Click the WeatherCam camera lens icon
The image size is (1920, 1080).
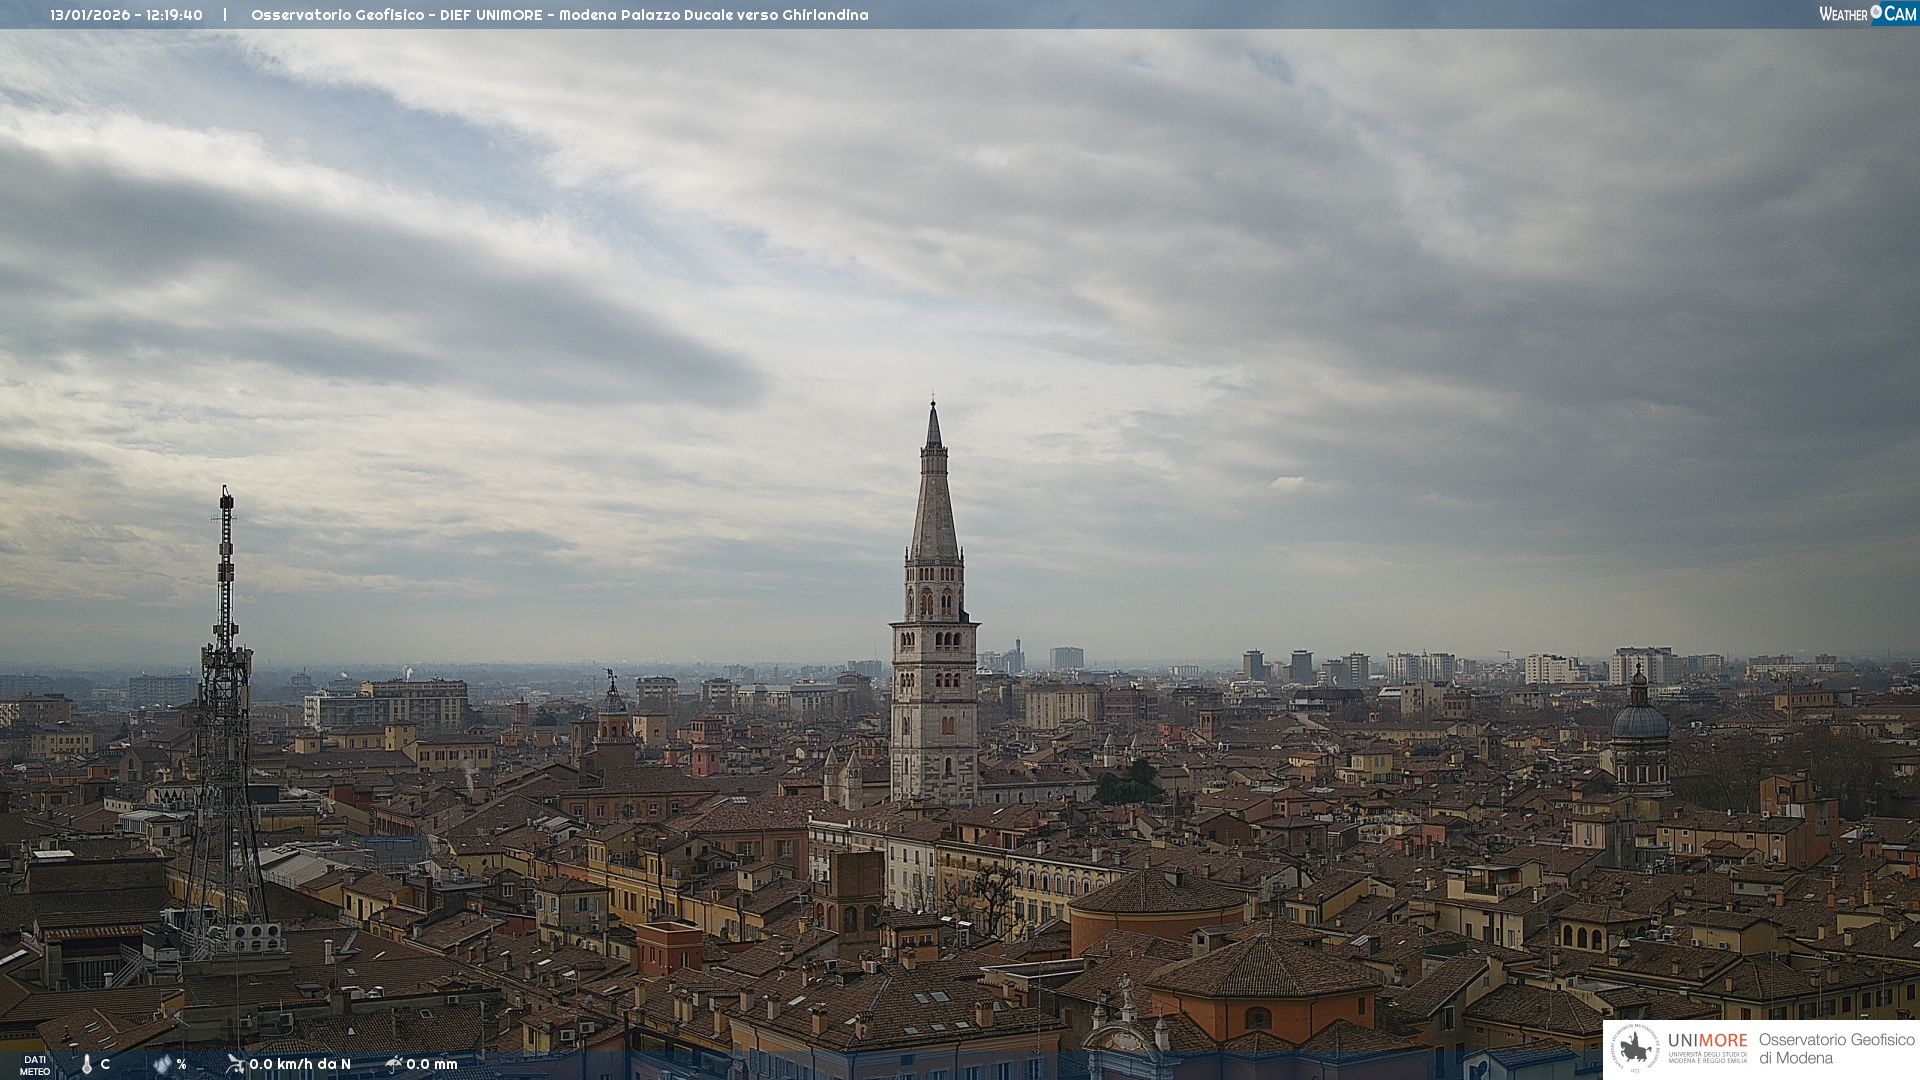[1876, 12]
